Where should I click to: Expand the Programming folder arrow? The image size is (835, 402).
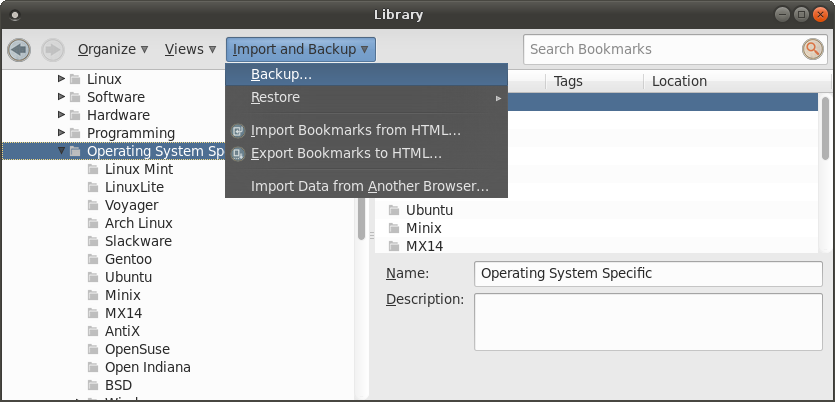coord(61,133)
